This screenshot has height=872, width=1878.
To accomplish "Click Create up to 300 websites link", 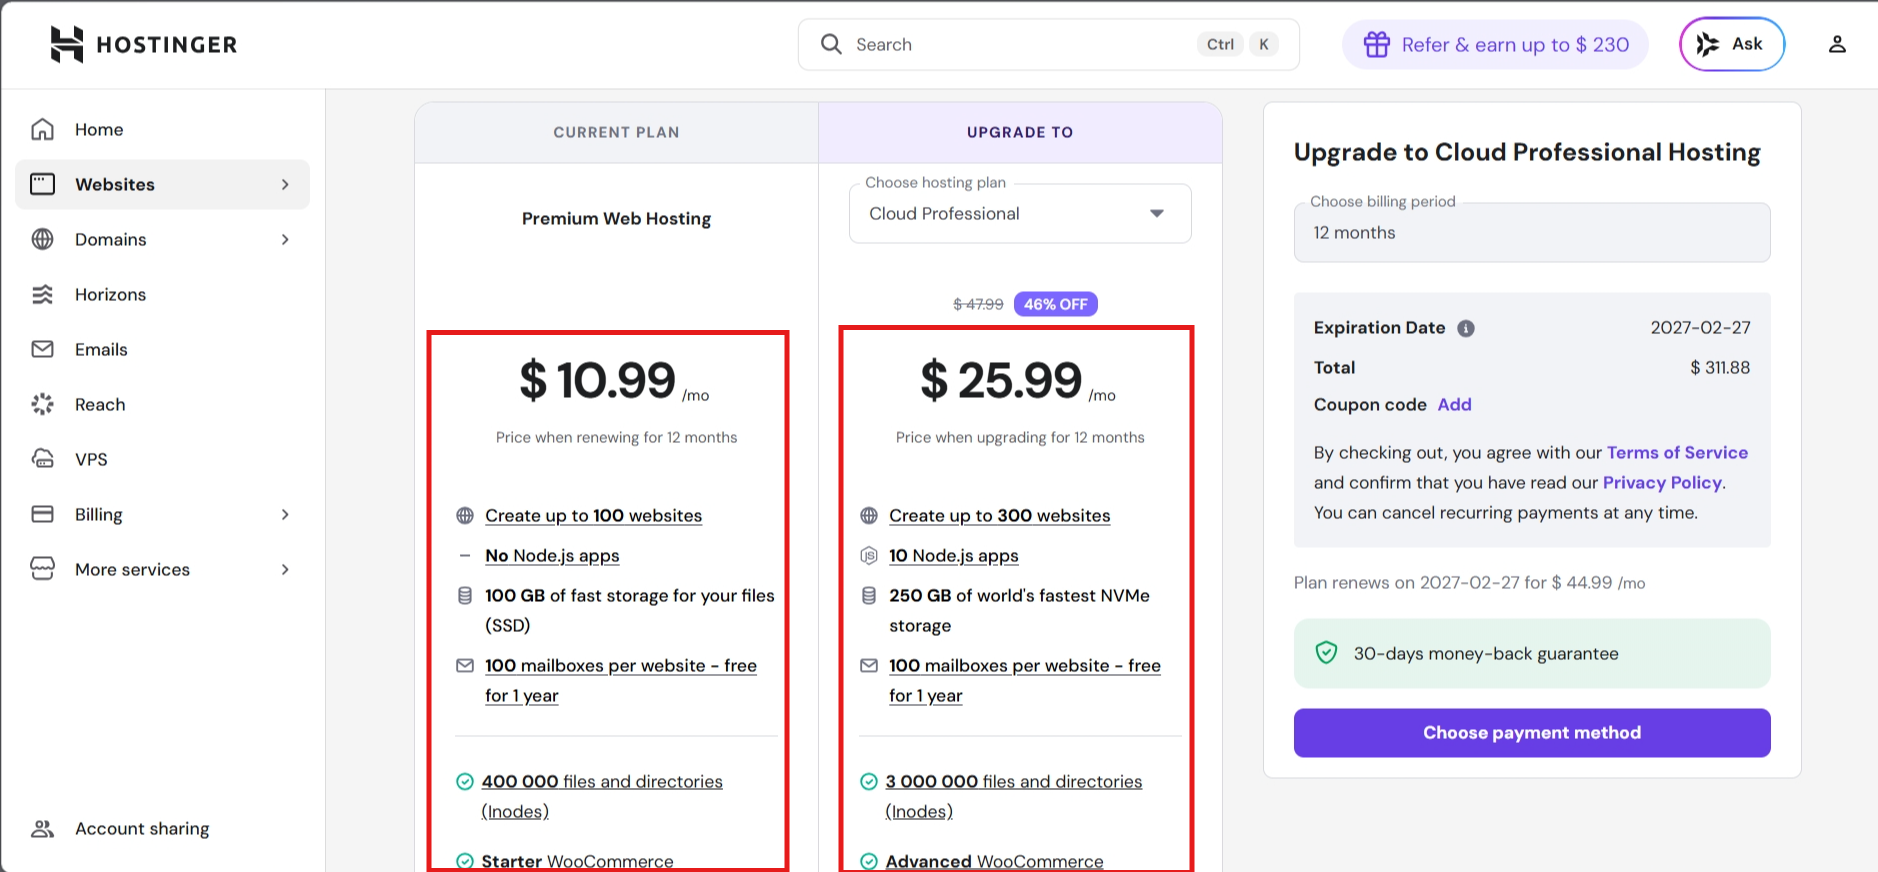I will (999, 516).
